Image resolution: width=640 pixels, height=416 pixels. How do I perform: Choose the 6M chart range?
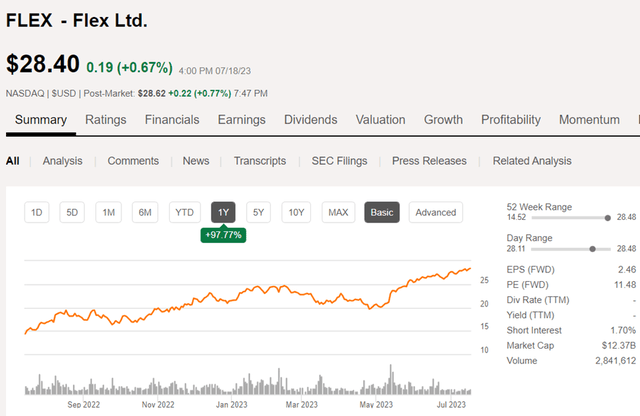tap(145, 212)
